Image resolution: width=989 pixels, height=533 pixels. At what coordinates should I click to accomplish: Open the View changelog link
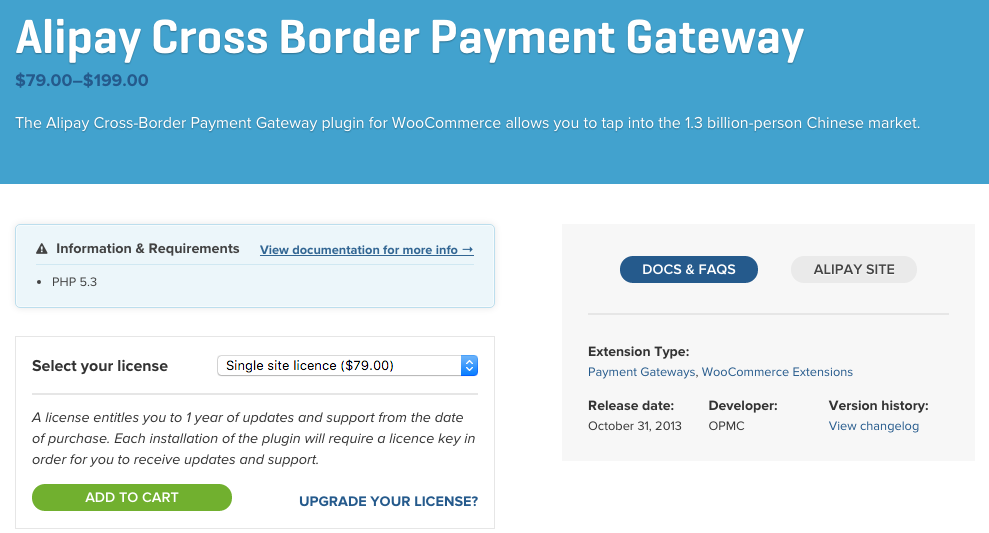coord(874,426)
